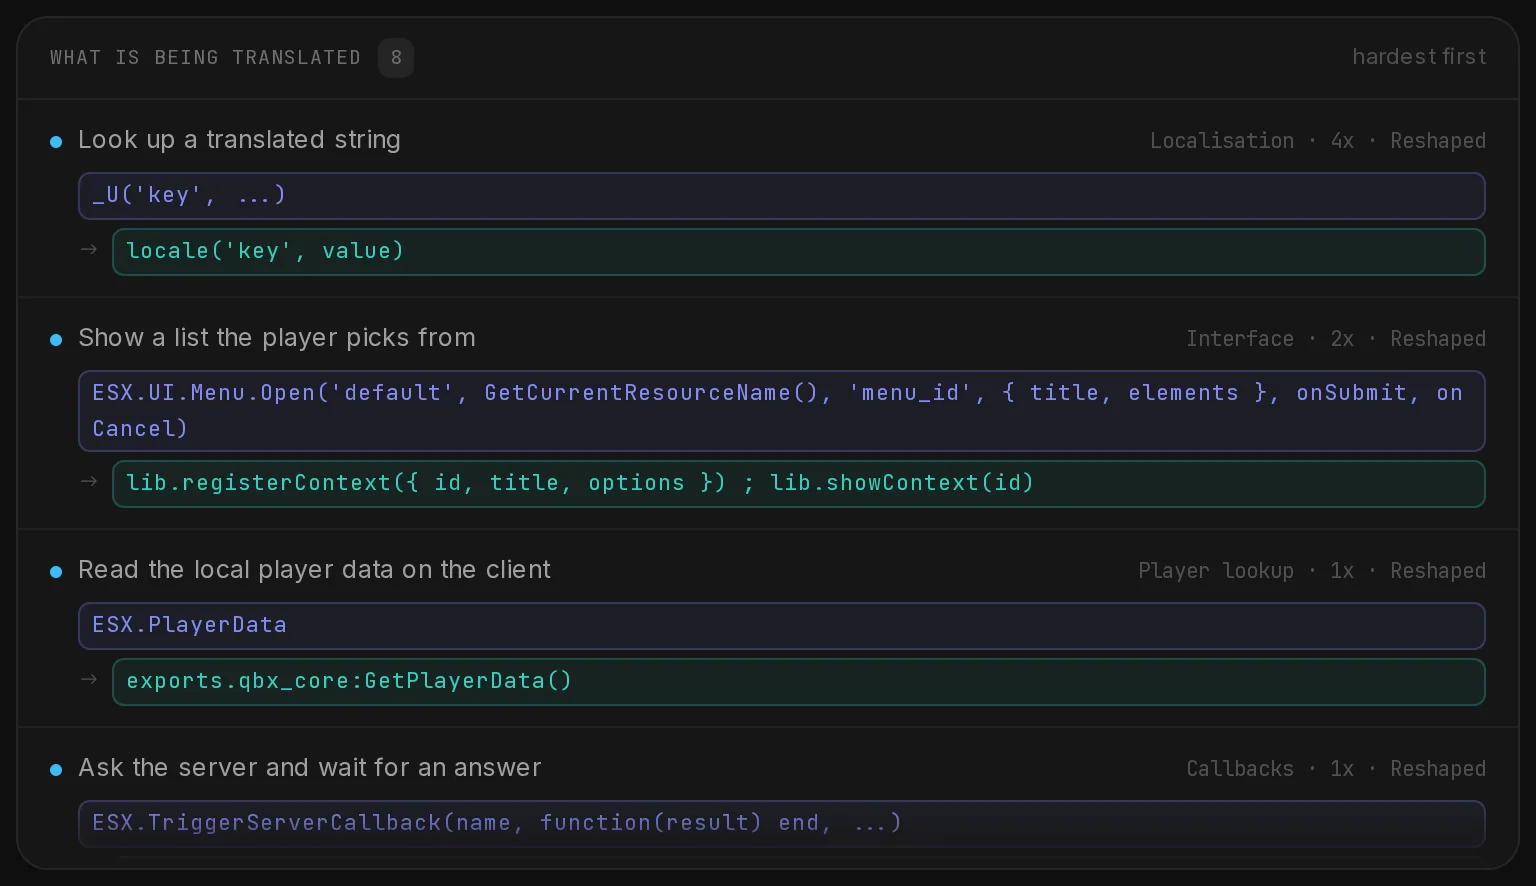Image resolution: width=1536 pixels, height=886 pixels.
Task: Select 'Read the local player data on the client'
Action: [x=314, y=570]
